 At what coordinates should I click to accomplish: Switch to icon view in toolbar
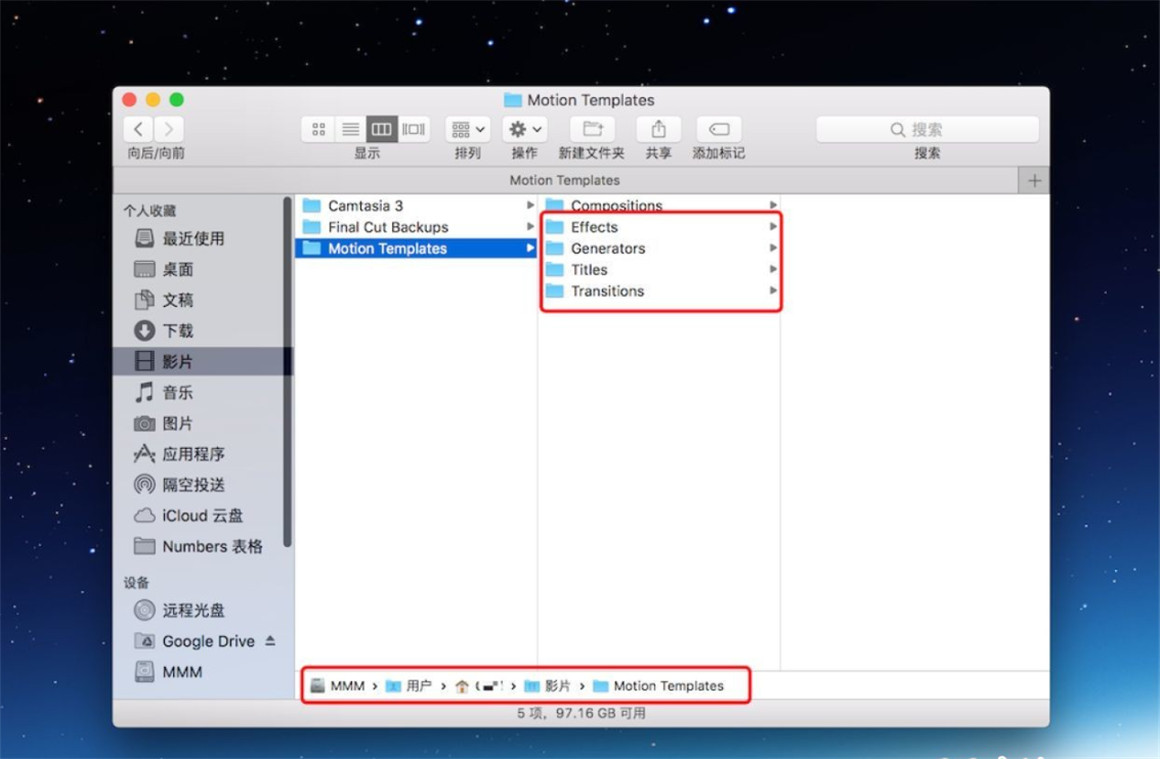[x=318, y=129]
